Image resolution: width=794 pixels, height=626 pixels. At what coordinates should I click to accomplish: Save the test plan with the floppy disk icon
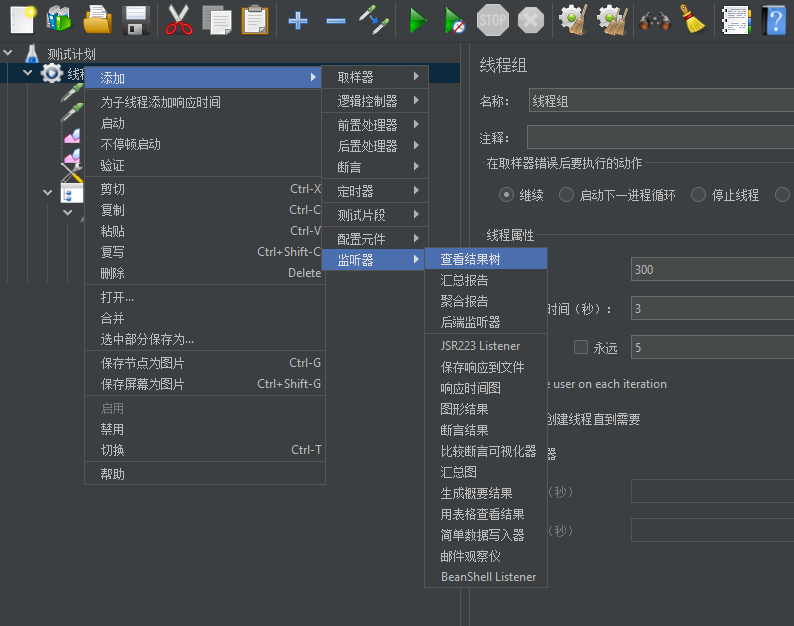(x=135, y=19)
